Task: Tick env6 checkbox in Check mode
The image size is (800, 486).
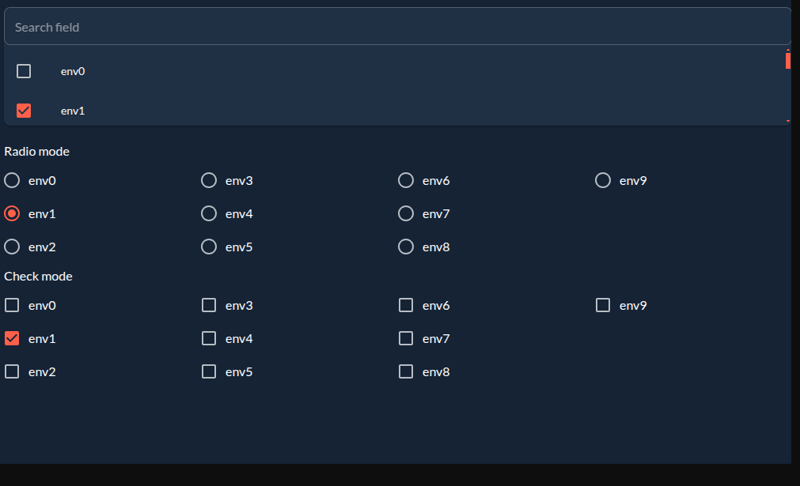Action: tap(406, 306)
